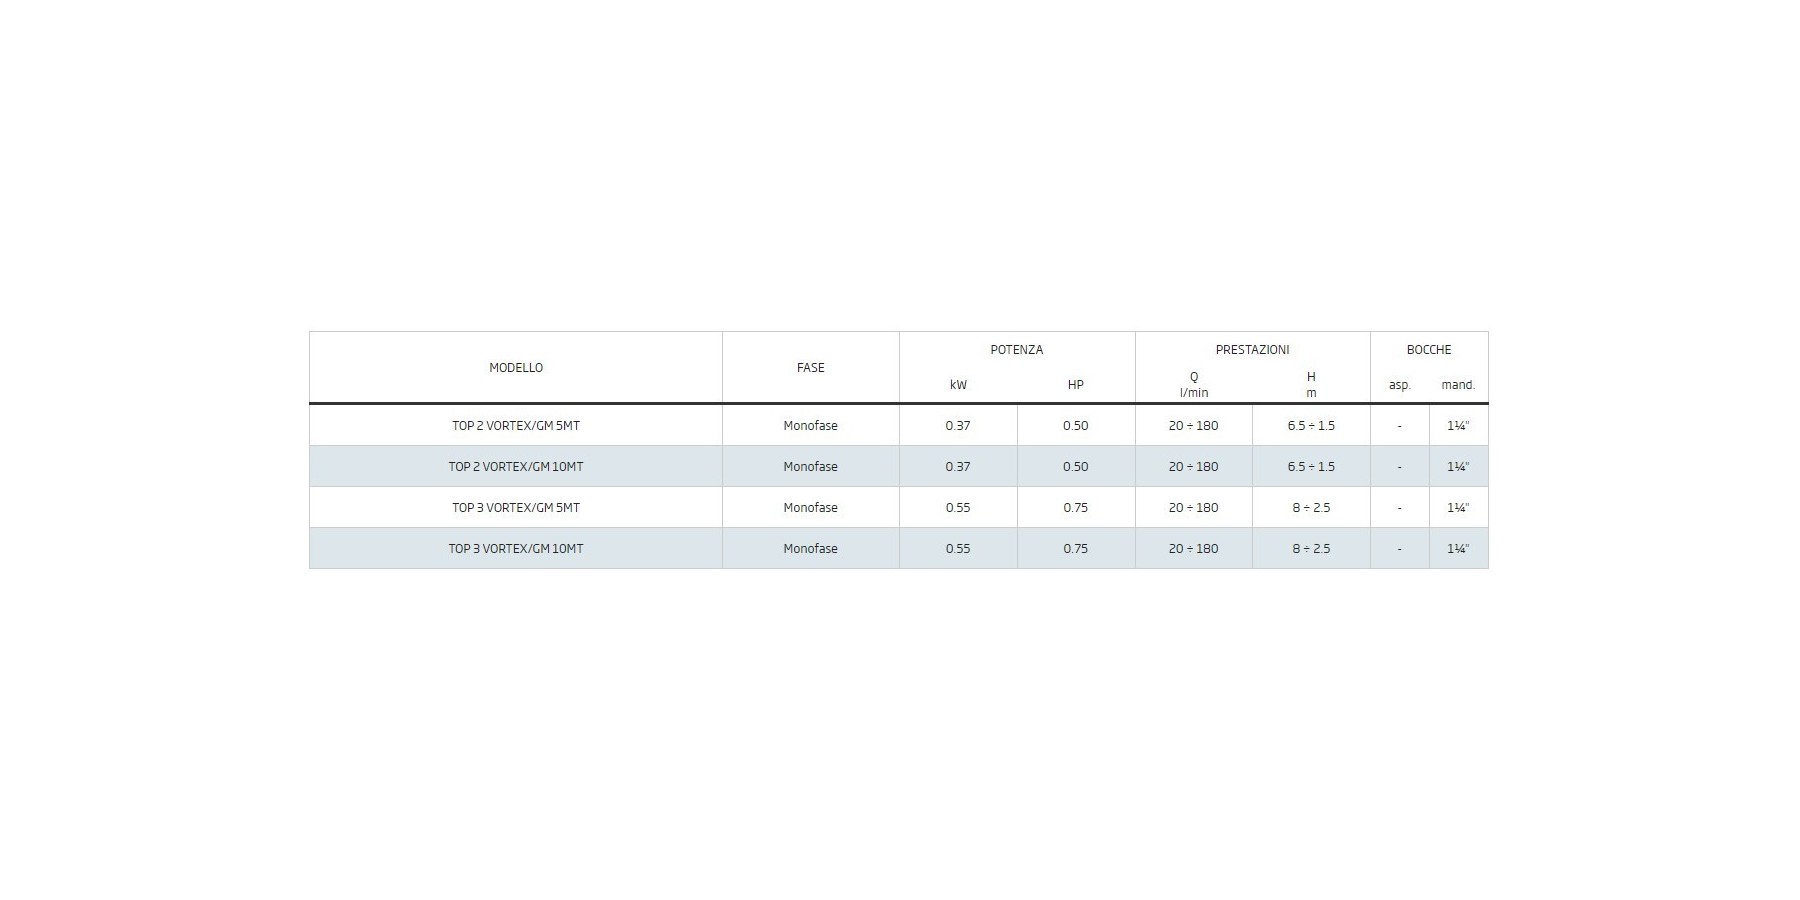Click the 1¼" mand. value for TOP 2 VORTEX/GM 5MT
This screenshot has width=1800, height=900.
1458,426
